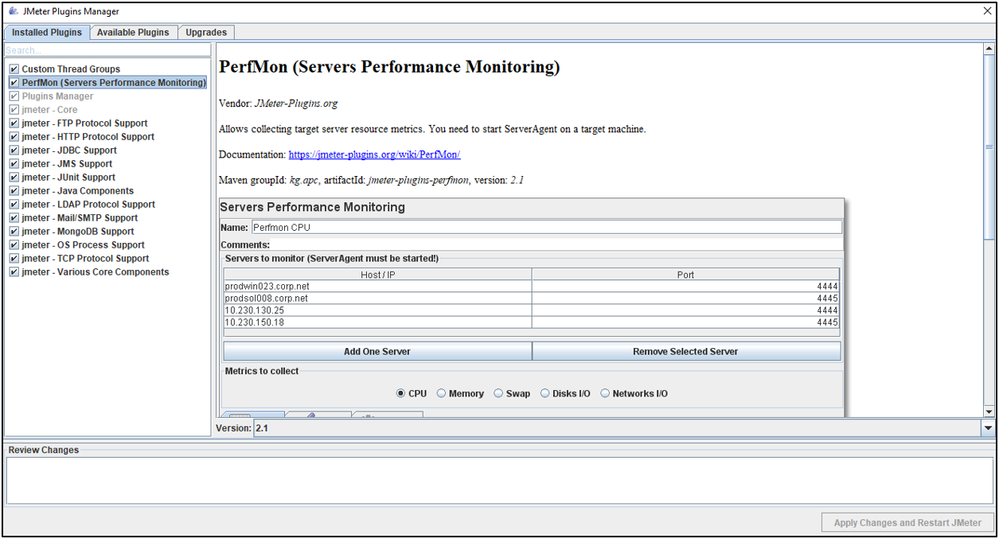Uncheck jmeter - HTTP Protocol Support checkbox
Image resolution: width=999 pixels, height=539 pixels.
click(x=14, y=136)
